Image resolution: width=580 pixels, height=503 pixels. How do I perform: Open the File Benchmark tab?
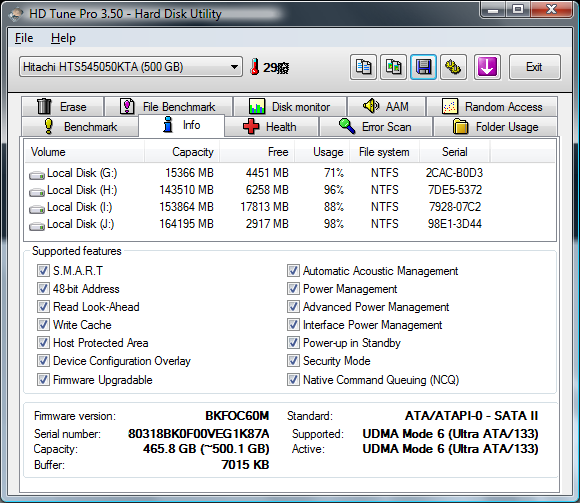pyautogui.click(x=169, y=107)
